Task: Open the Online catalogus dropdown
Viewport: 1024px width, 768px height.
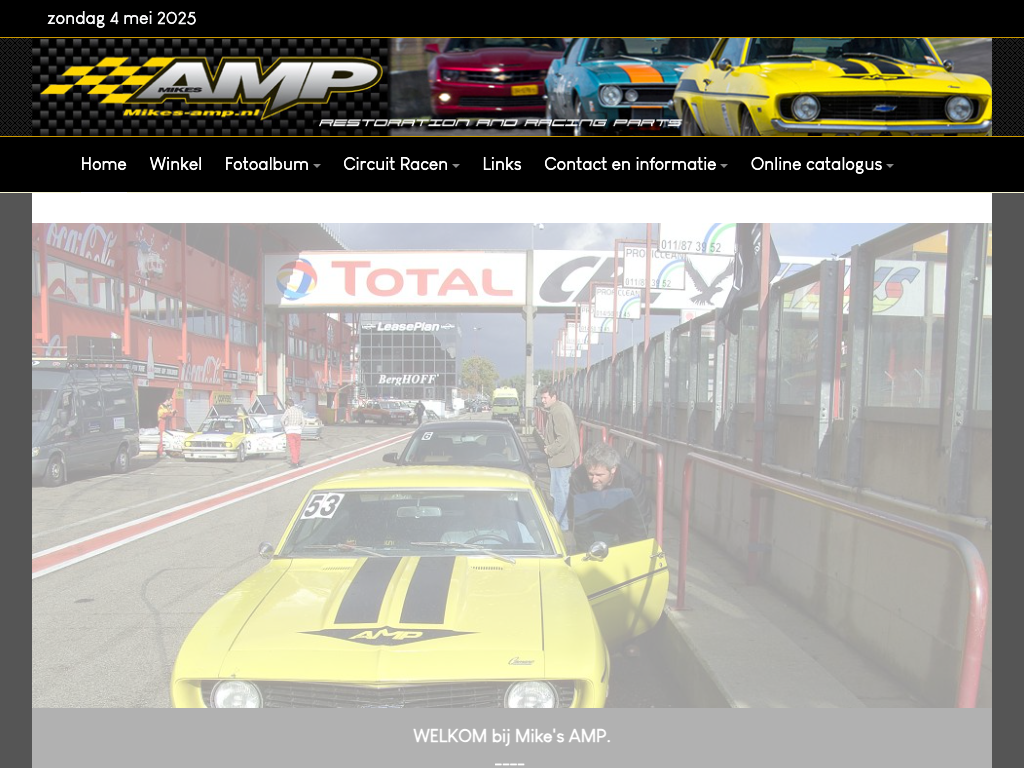Action: 821,164
